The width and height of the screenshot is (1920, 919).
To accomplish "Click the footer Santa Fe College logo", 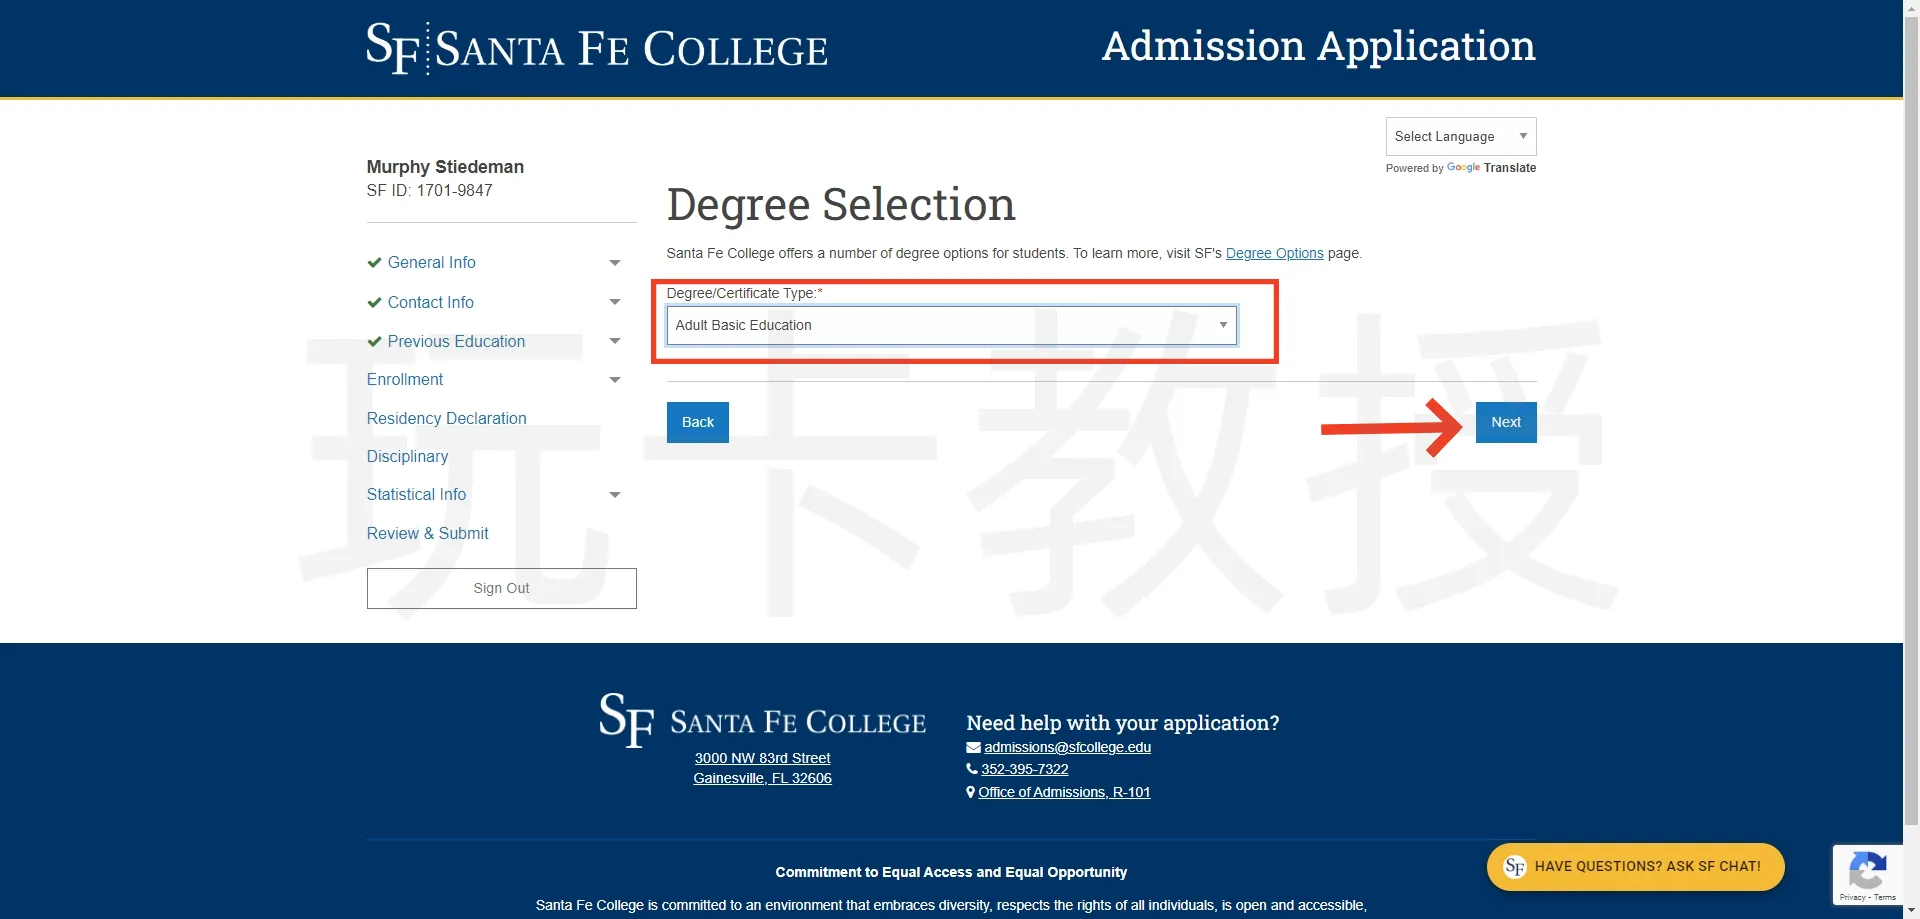I will point(762,720).
